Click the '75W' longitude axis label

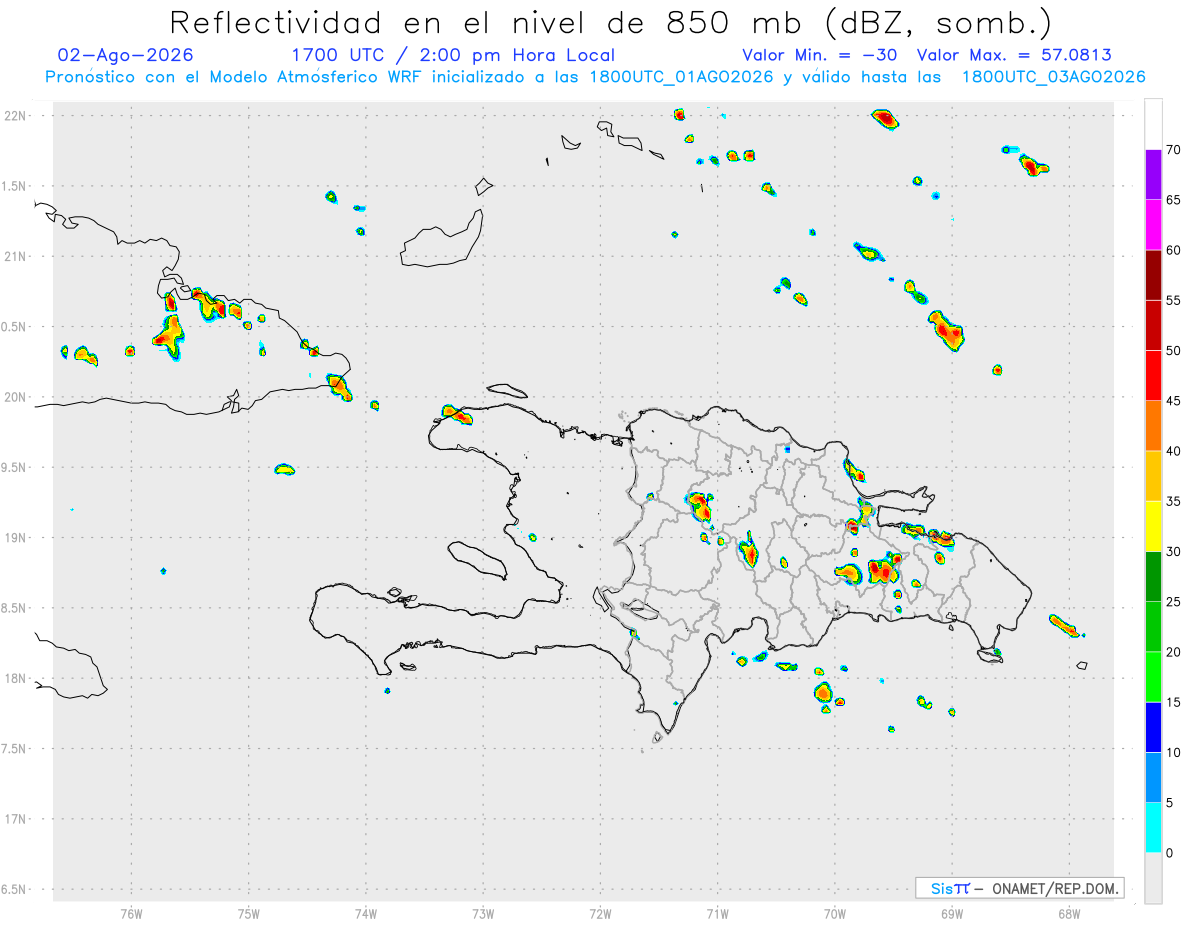tap(248, 913)
